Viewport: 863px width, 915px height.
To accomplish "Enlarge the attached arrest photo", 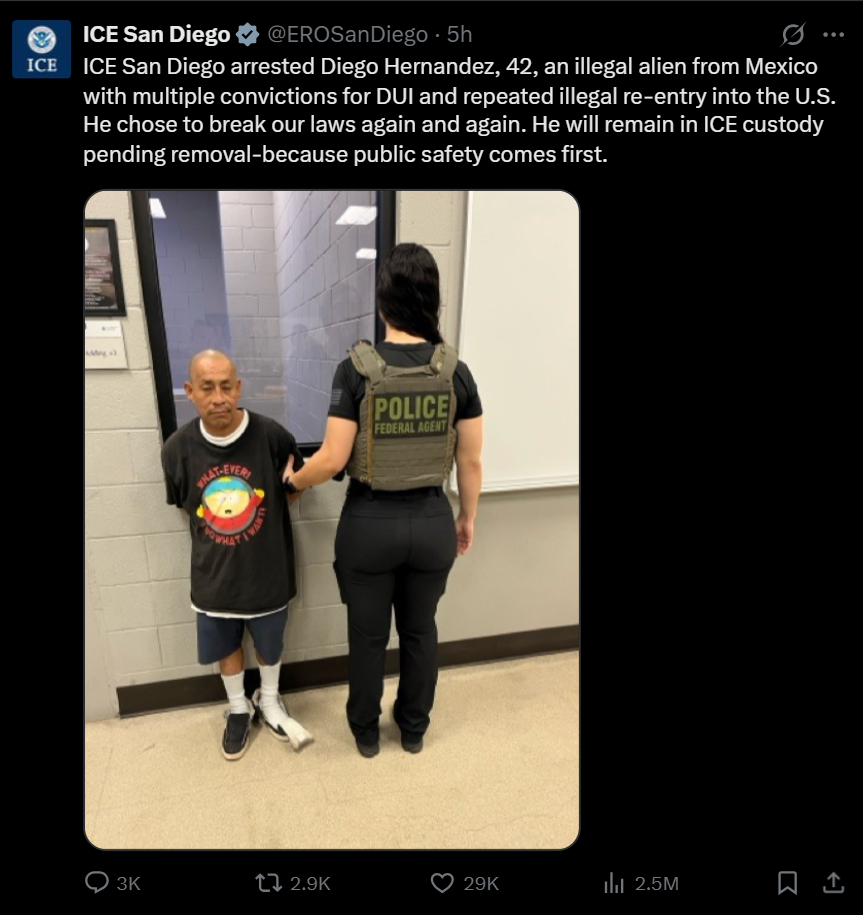I will 332,519.
